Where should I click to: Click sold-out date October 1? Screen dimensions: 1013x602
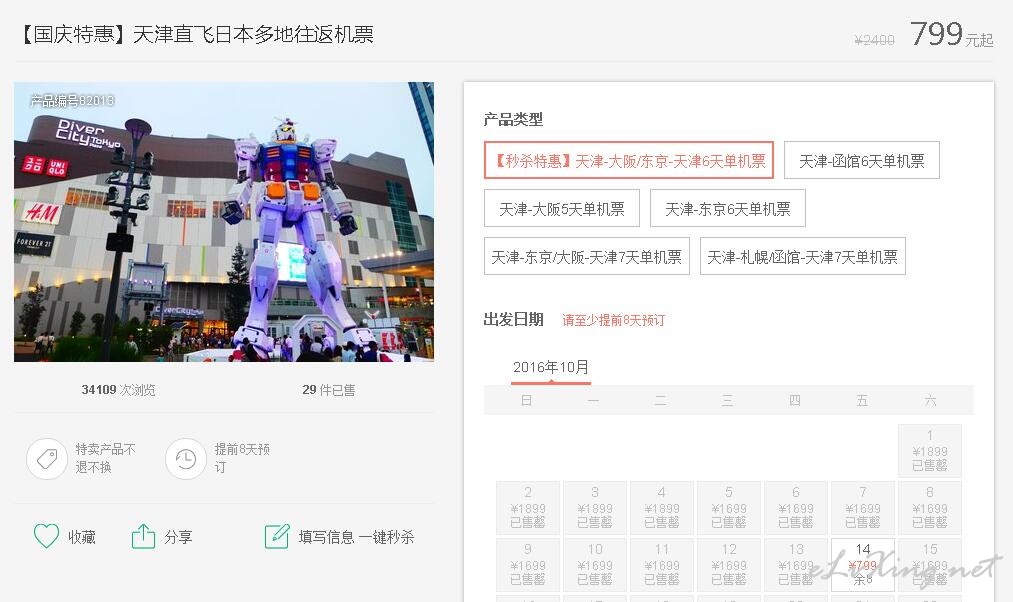coord(930,451)
